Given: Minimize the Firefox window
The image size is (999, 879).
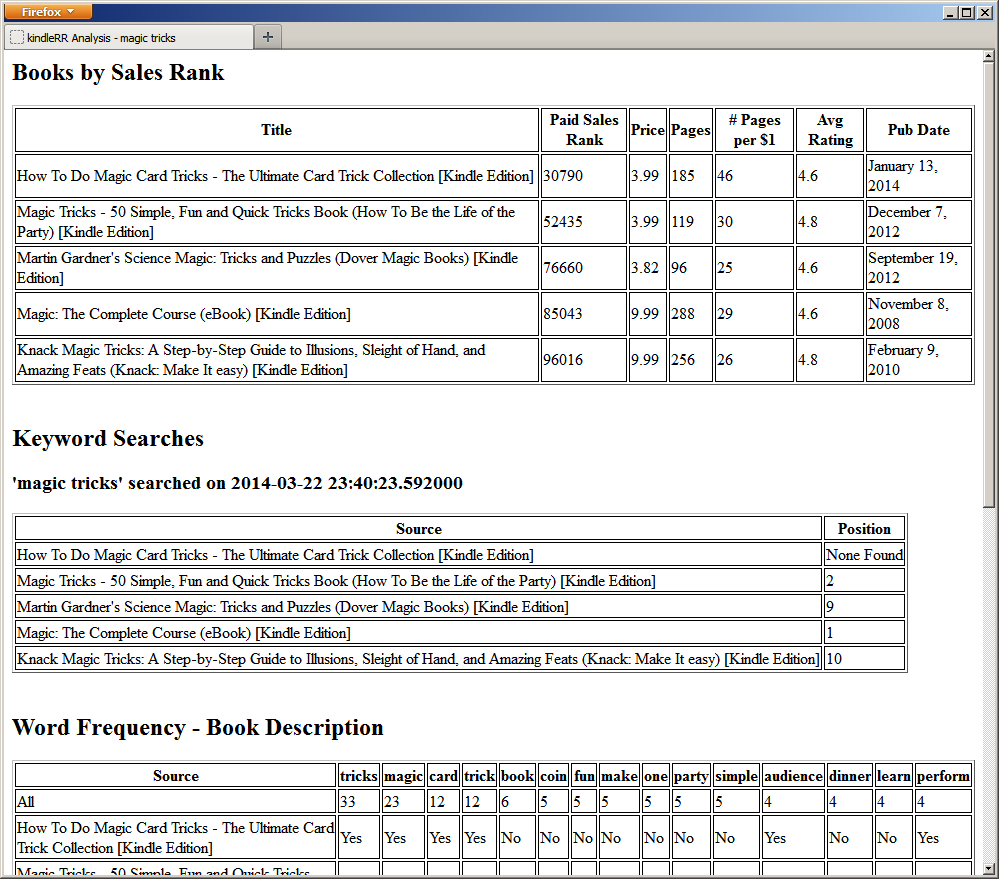Looking at the screenshot, I should click(x=950, y=12).
